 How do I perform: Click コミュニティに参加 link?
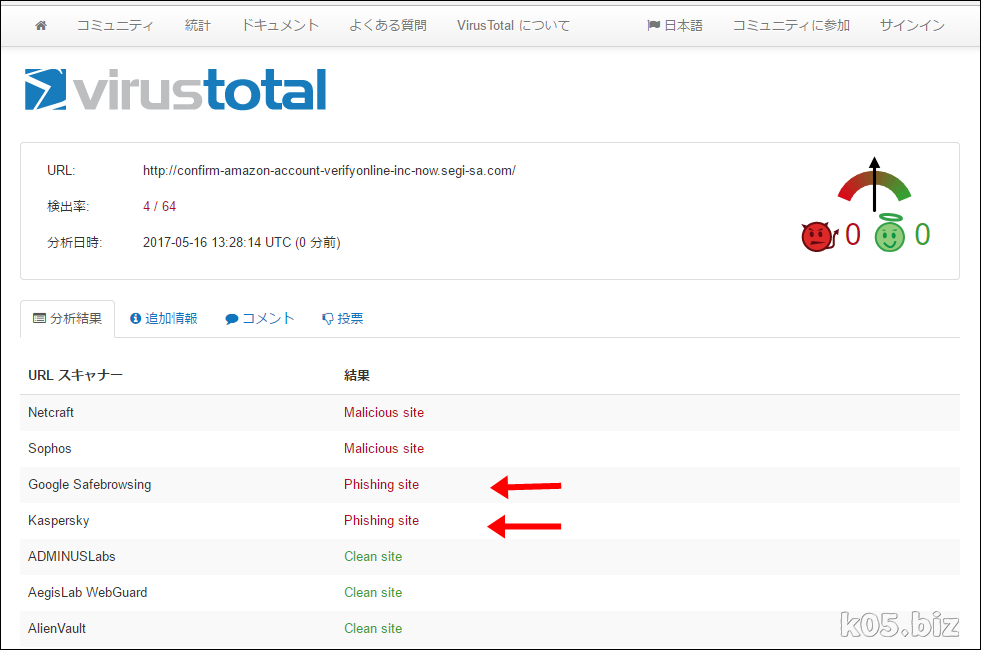click(x=791, y=26)
